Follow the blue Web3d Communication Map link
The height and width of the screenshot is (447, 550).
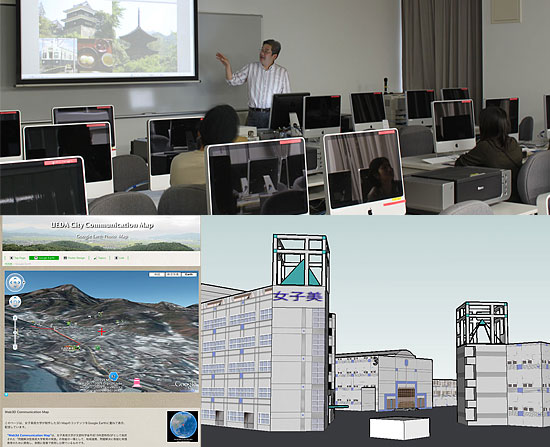(29, 435)
